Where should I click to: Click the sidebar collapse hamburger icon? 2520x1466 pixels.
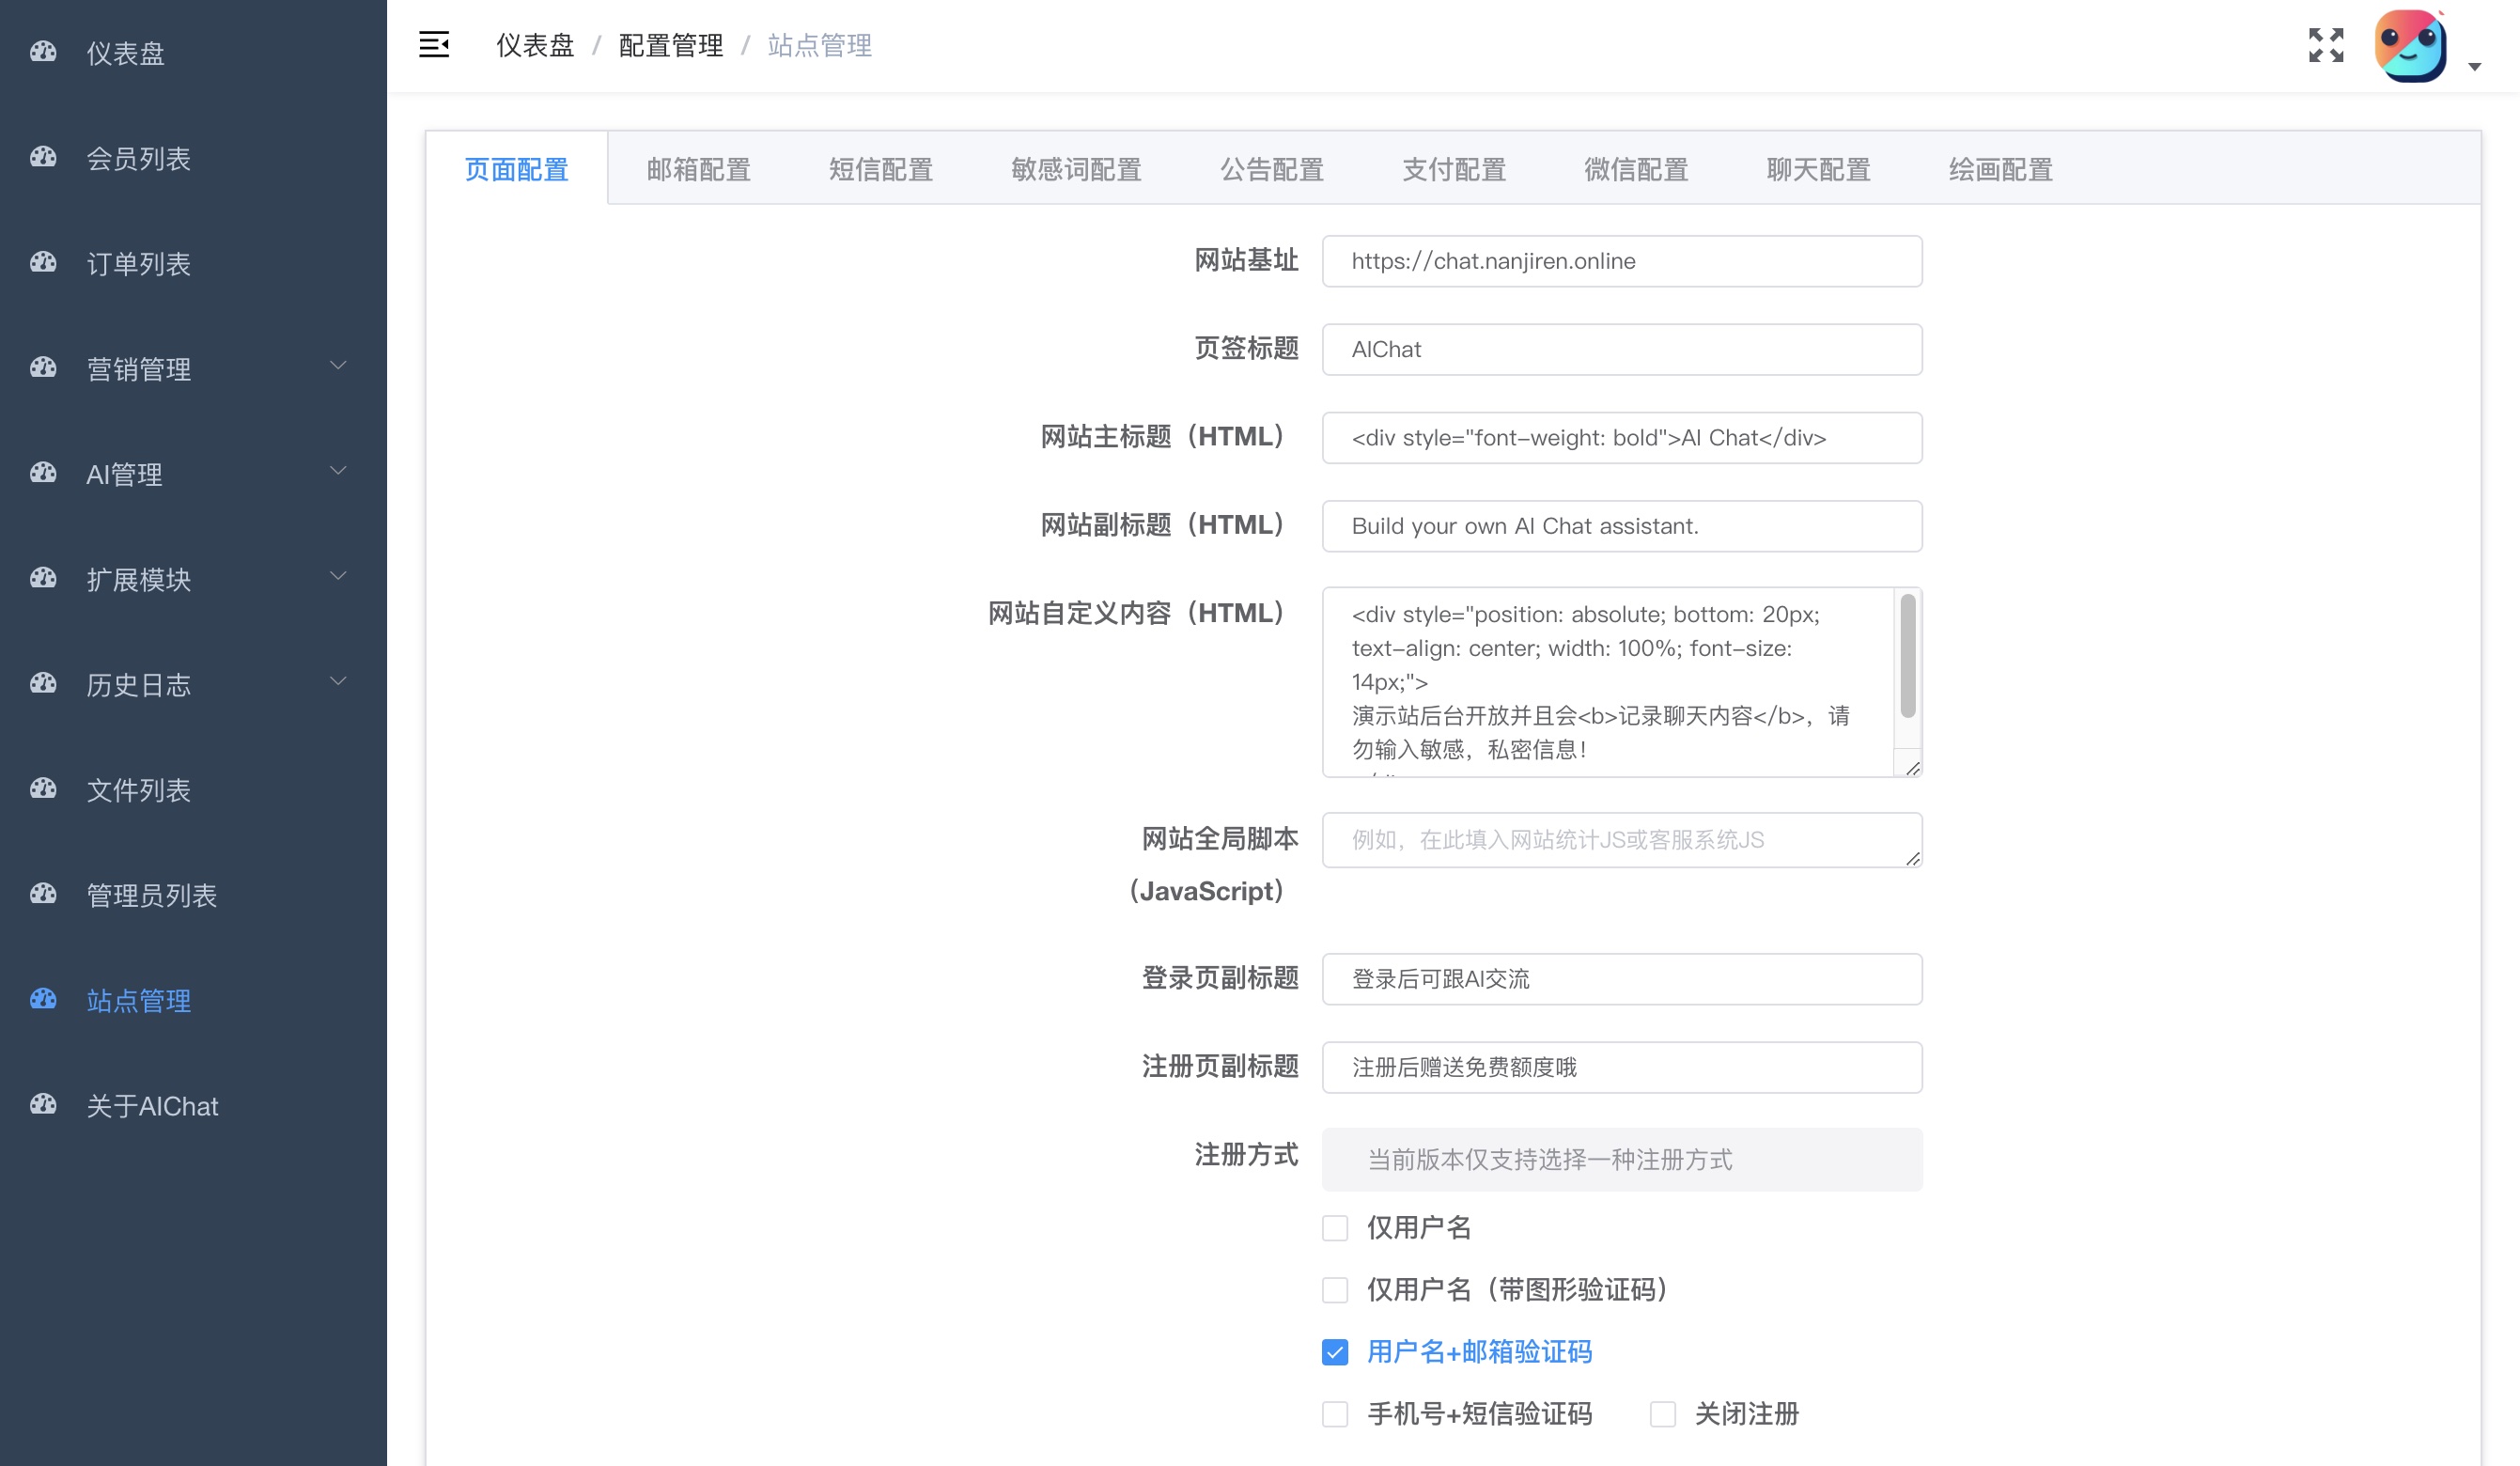click(x=433, y=45)
